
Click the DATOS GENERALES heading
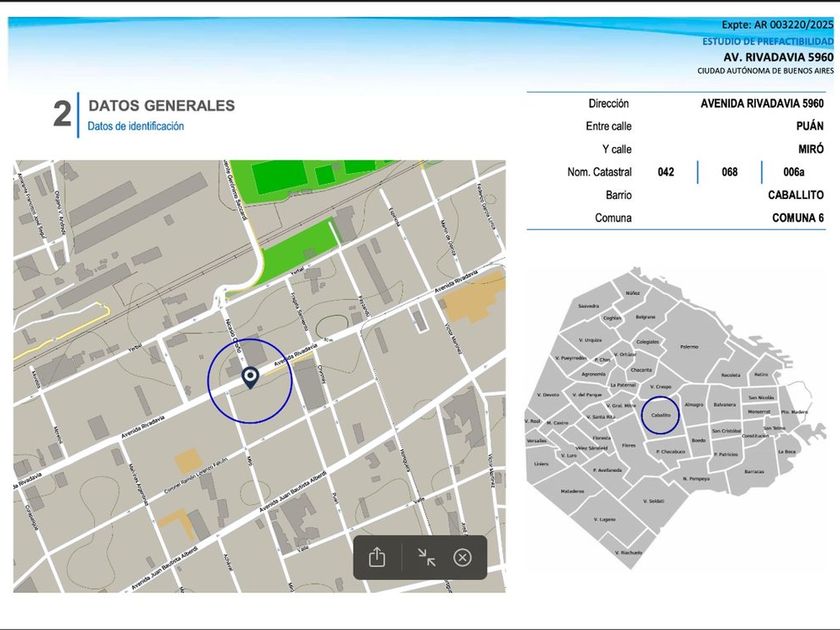(x=161, y=105)
